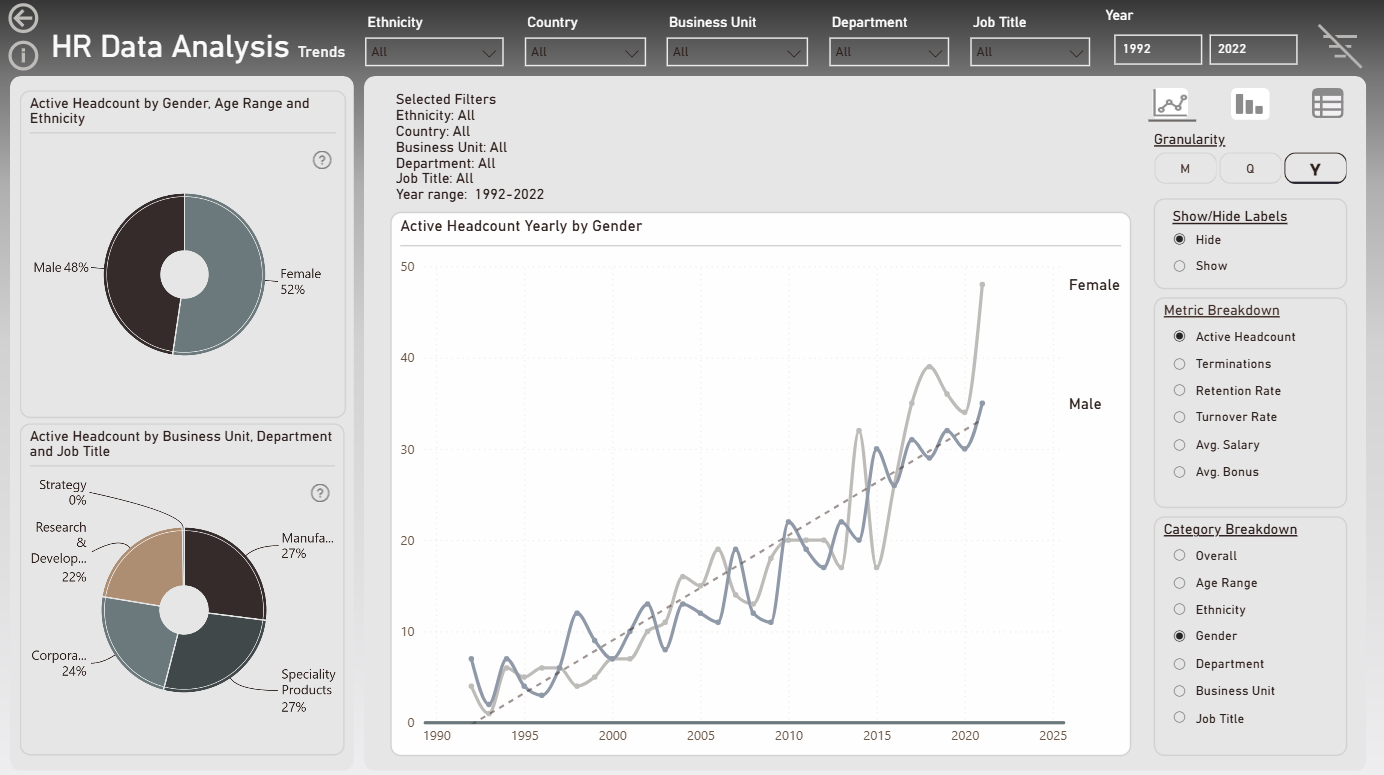Switch to the bar chart view icon
This screenshot has width=1384, height=775.
[1250, 104]
